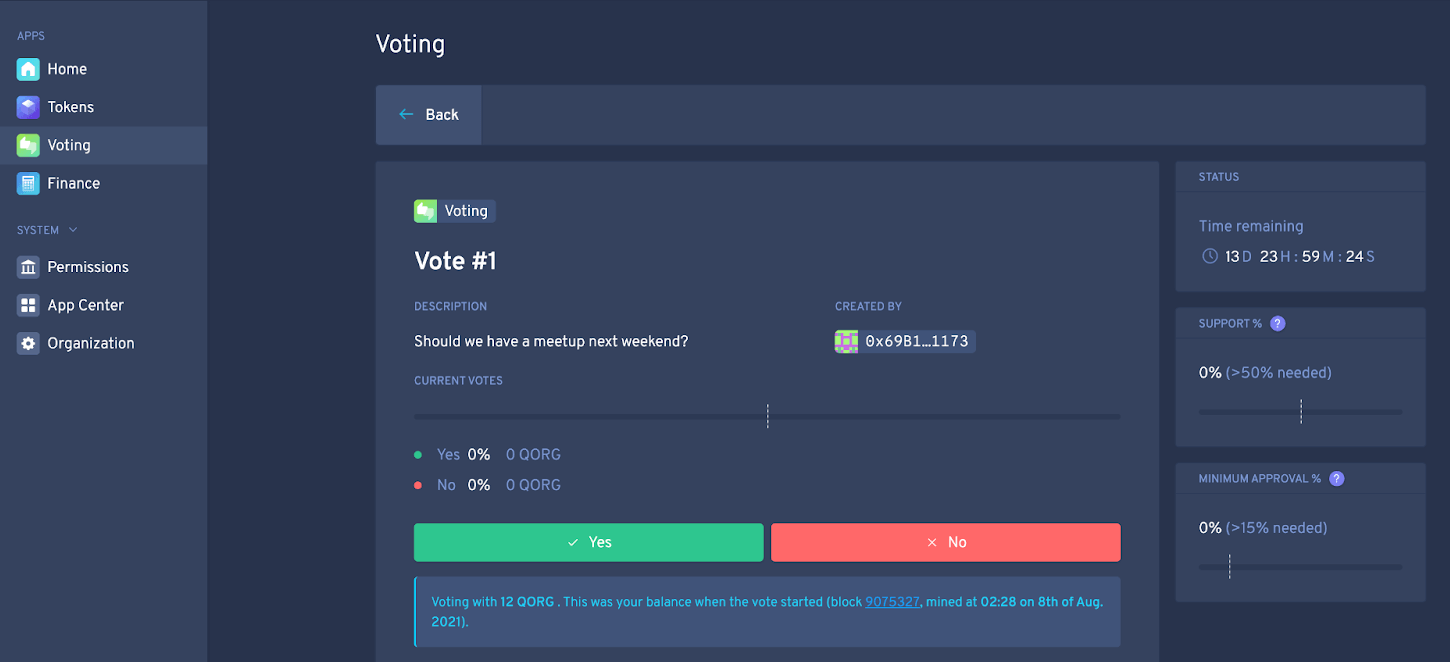Click the Voting badge above Vote #1

(454, 210)
